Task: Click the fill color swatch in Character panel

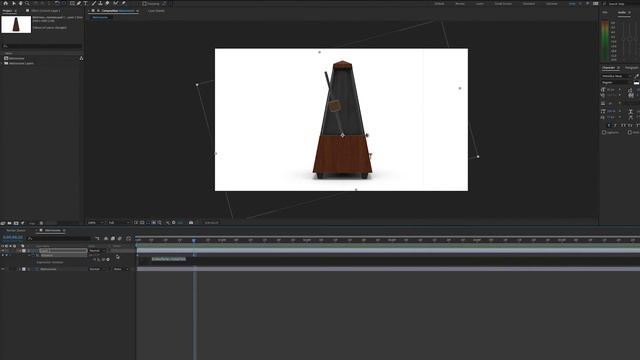Action: [x=637, y=82]
